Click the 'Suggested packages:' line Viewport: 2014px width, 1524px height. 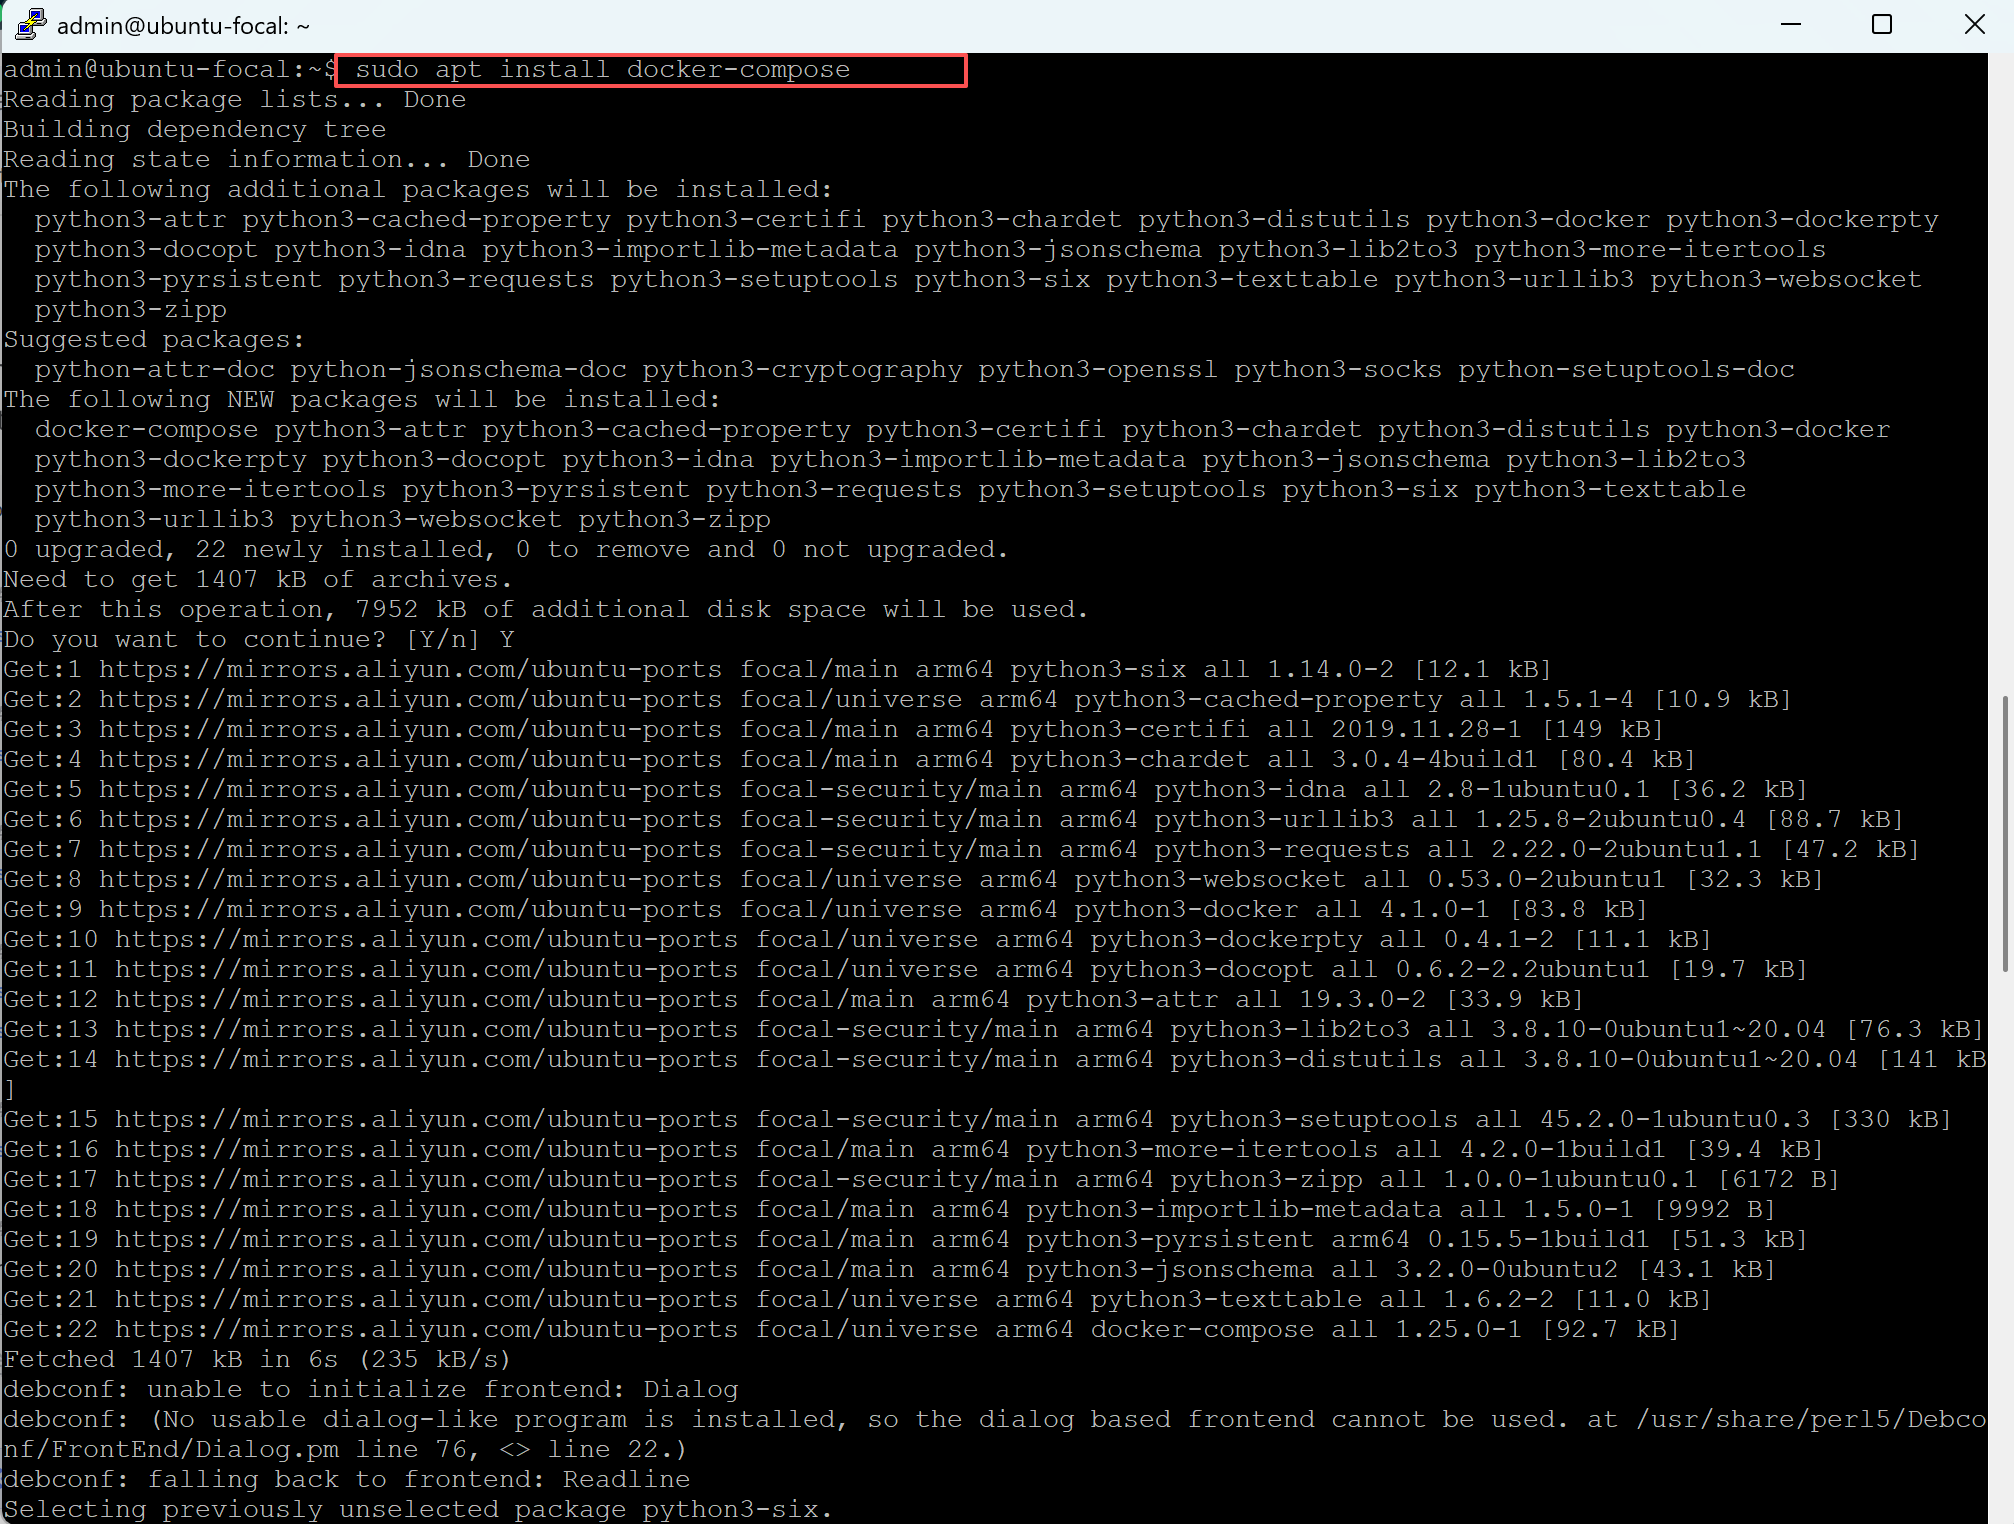pyautogui.click(x=154, y=340)
